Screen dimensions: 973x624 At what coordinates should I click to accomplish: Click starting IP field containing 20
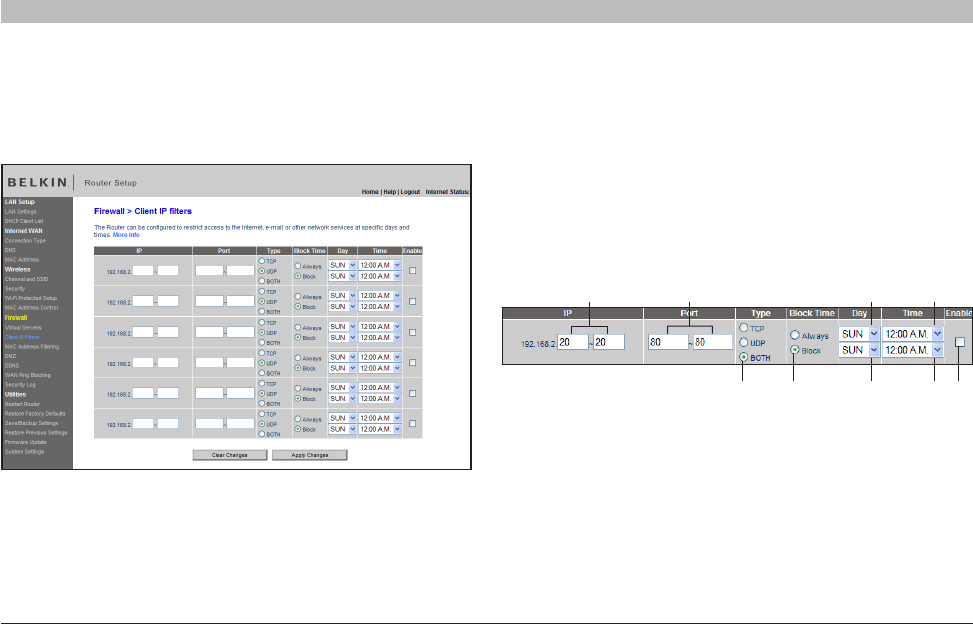click(x=572, y=342)
